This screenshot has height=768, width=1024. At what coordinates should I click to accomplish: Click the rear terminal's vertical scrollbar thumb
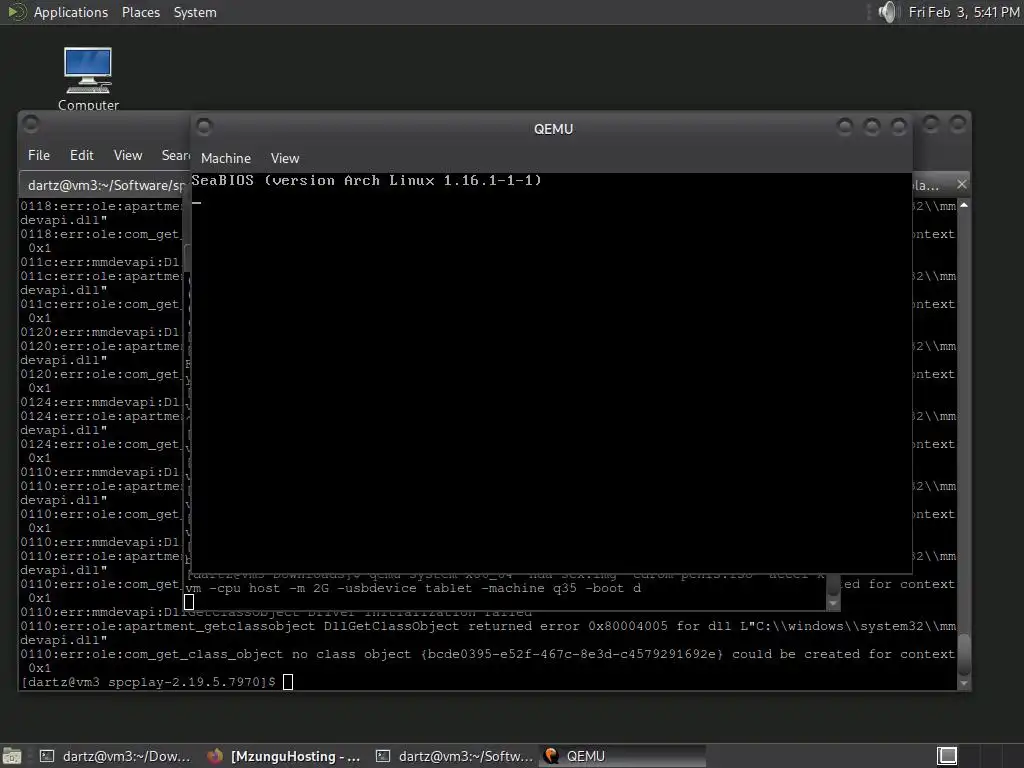point(964,654)
